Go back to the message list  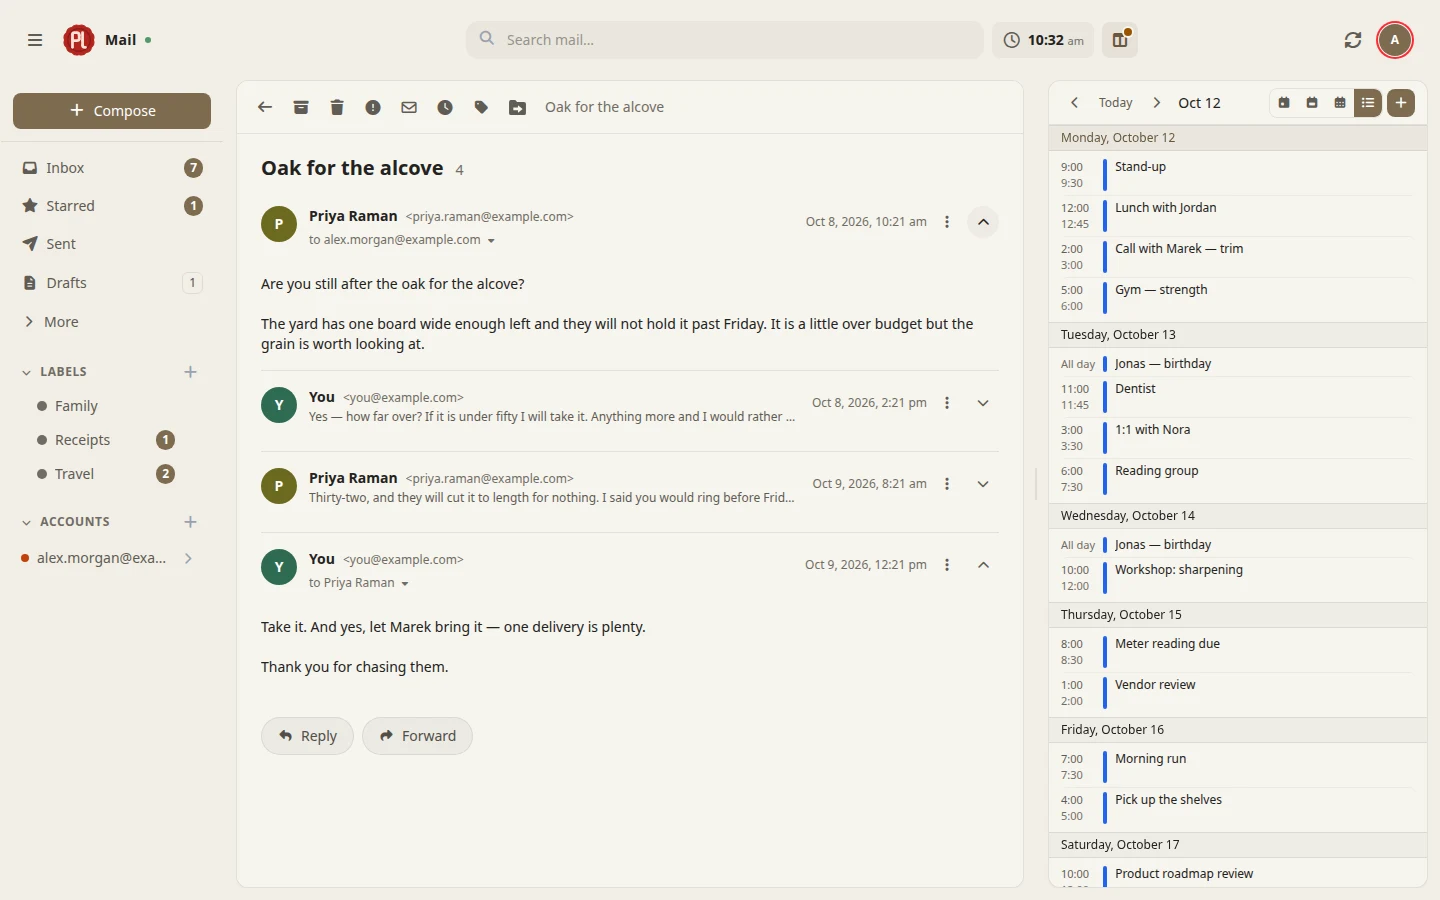(265, 107)
